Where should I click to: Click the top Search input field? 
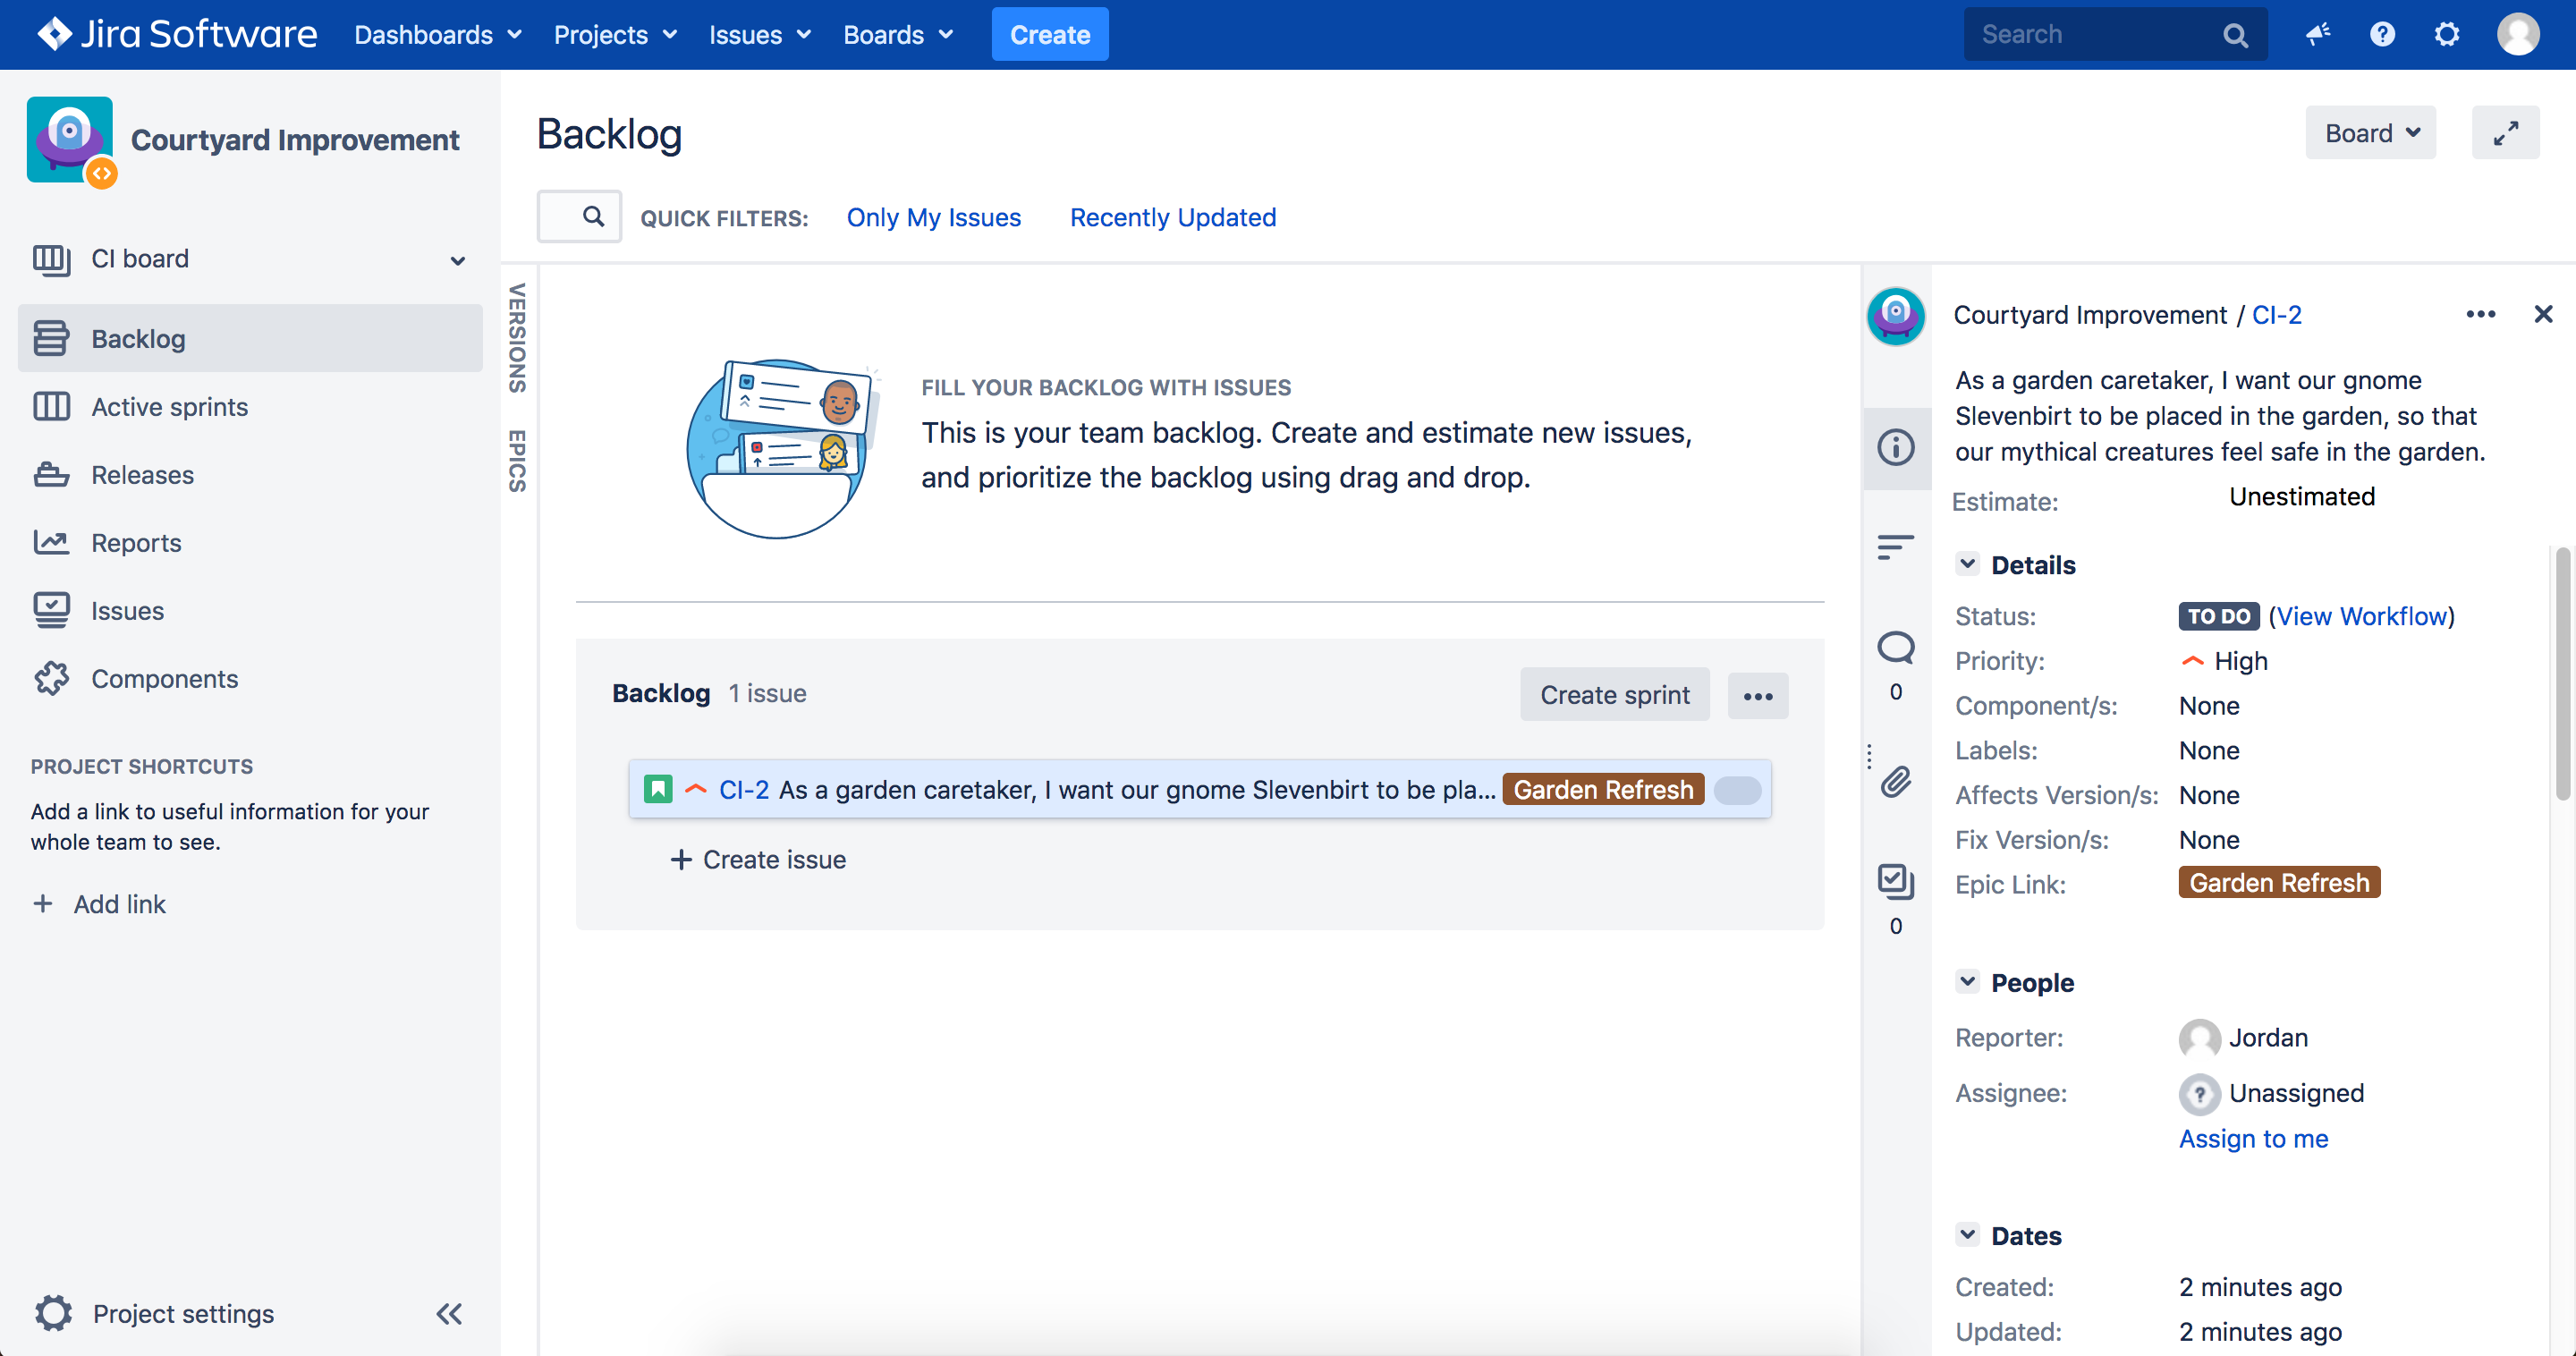tap(2095, 35)
